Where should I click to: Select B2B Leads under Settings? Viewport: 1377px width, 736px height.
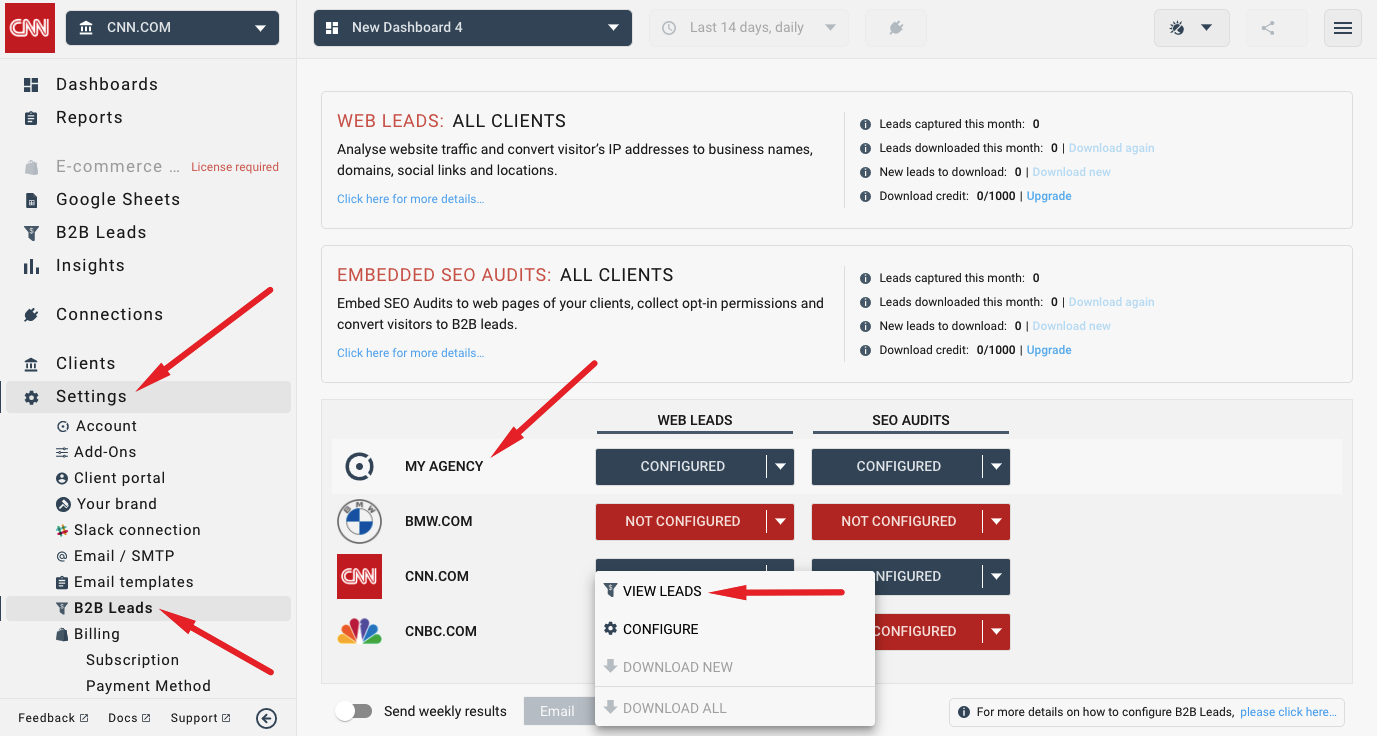click(x=148, y=608)
